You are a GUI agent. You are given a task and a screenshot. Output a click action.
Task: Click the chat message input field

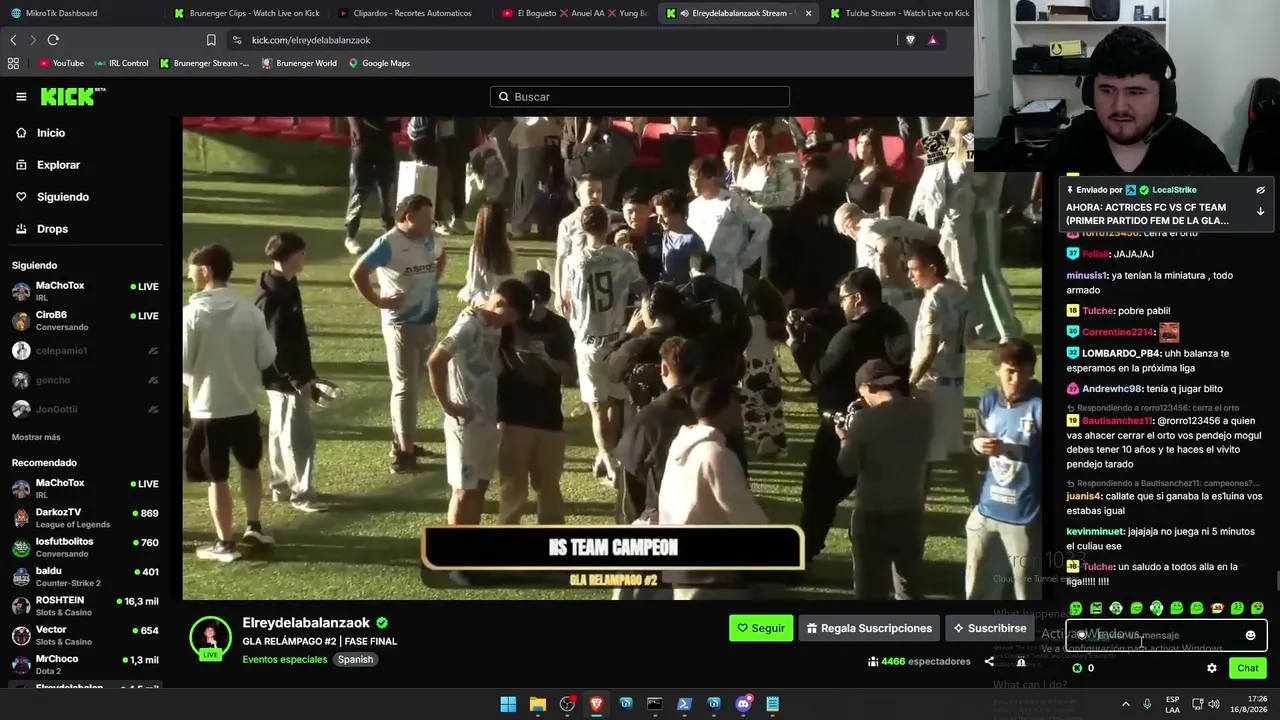point(1165,635)
